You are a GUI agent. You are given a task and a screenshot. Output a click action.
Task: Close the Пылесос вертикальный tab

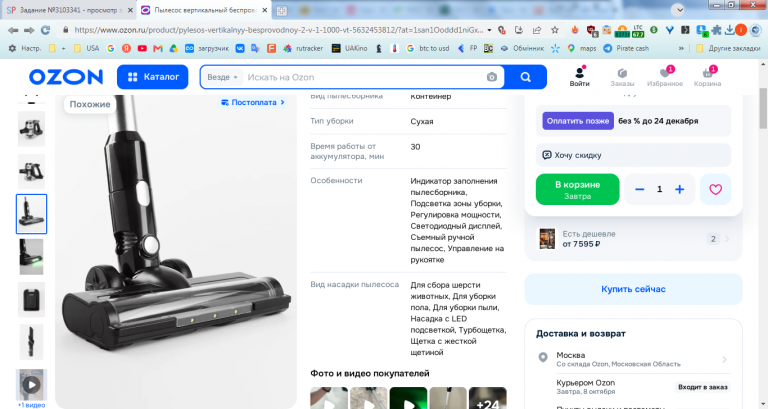264,10
